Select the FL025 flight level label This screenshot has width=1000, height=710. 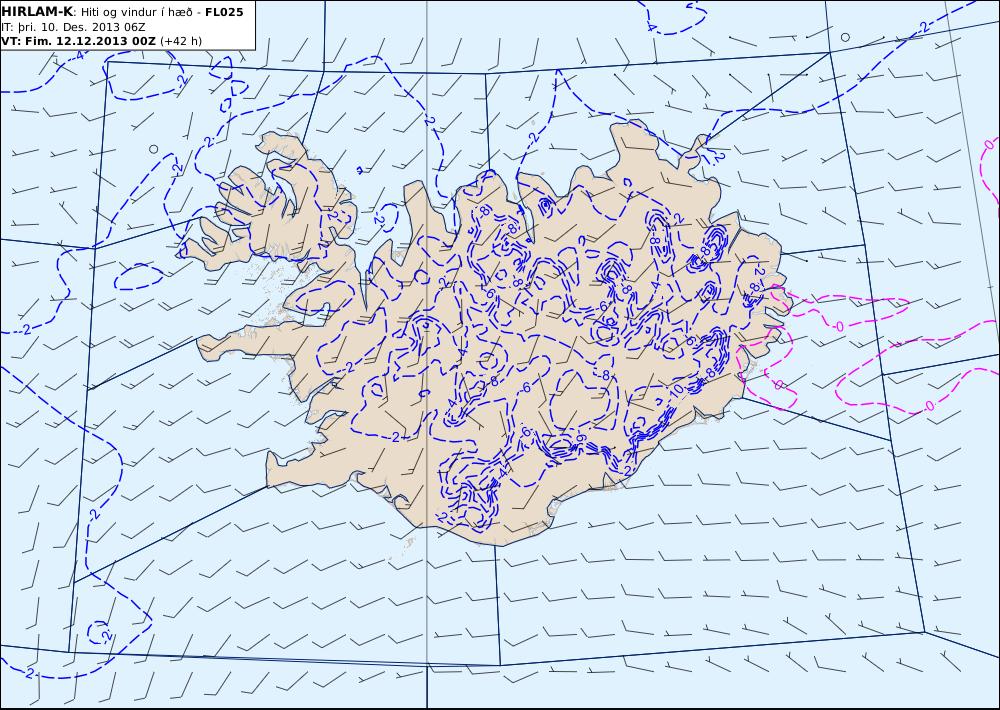tap(224, 12)
